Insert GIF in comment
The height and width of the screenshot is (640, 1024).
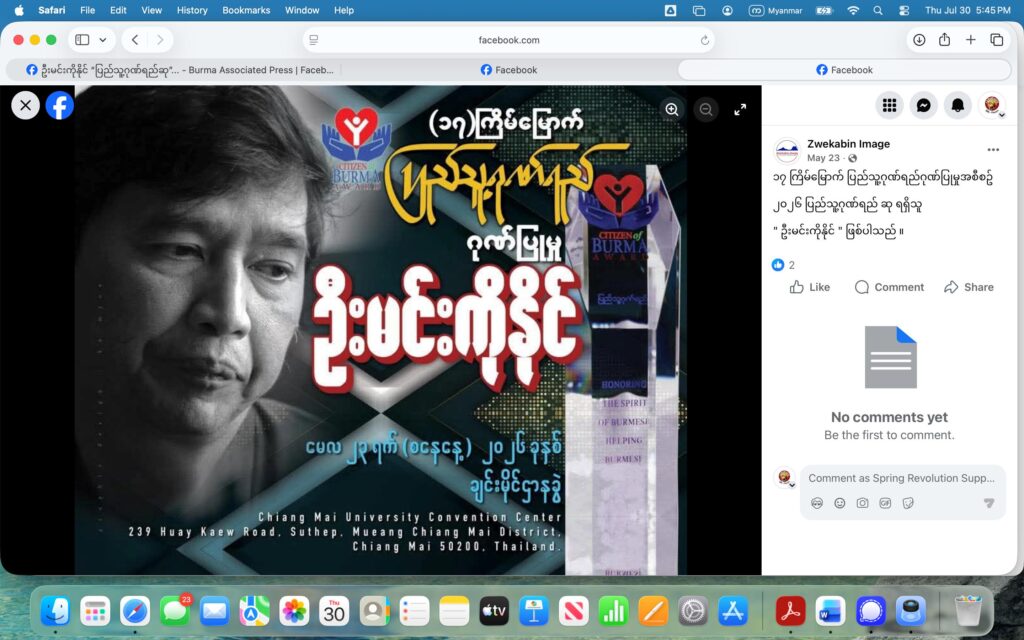coord(885,503)
